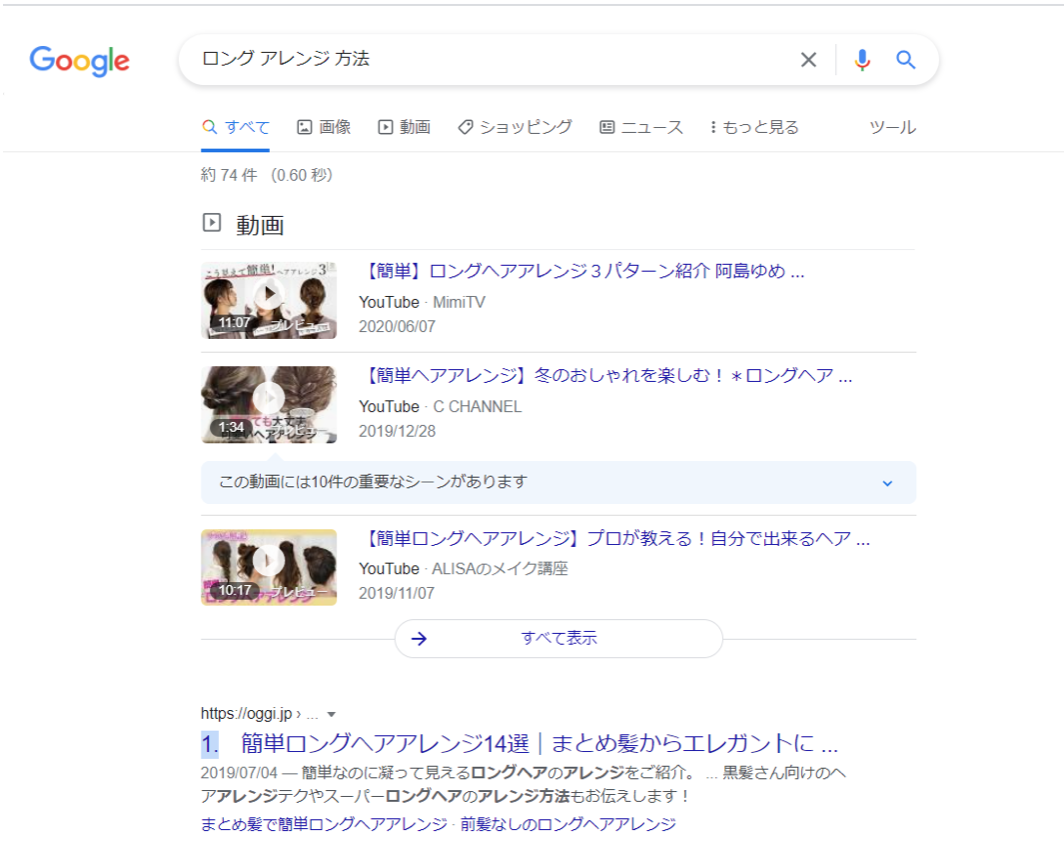This screenshot has height=842, width=1064.
Task: Expand the 10 key scenes panel
Action: pos(886,483)
